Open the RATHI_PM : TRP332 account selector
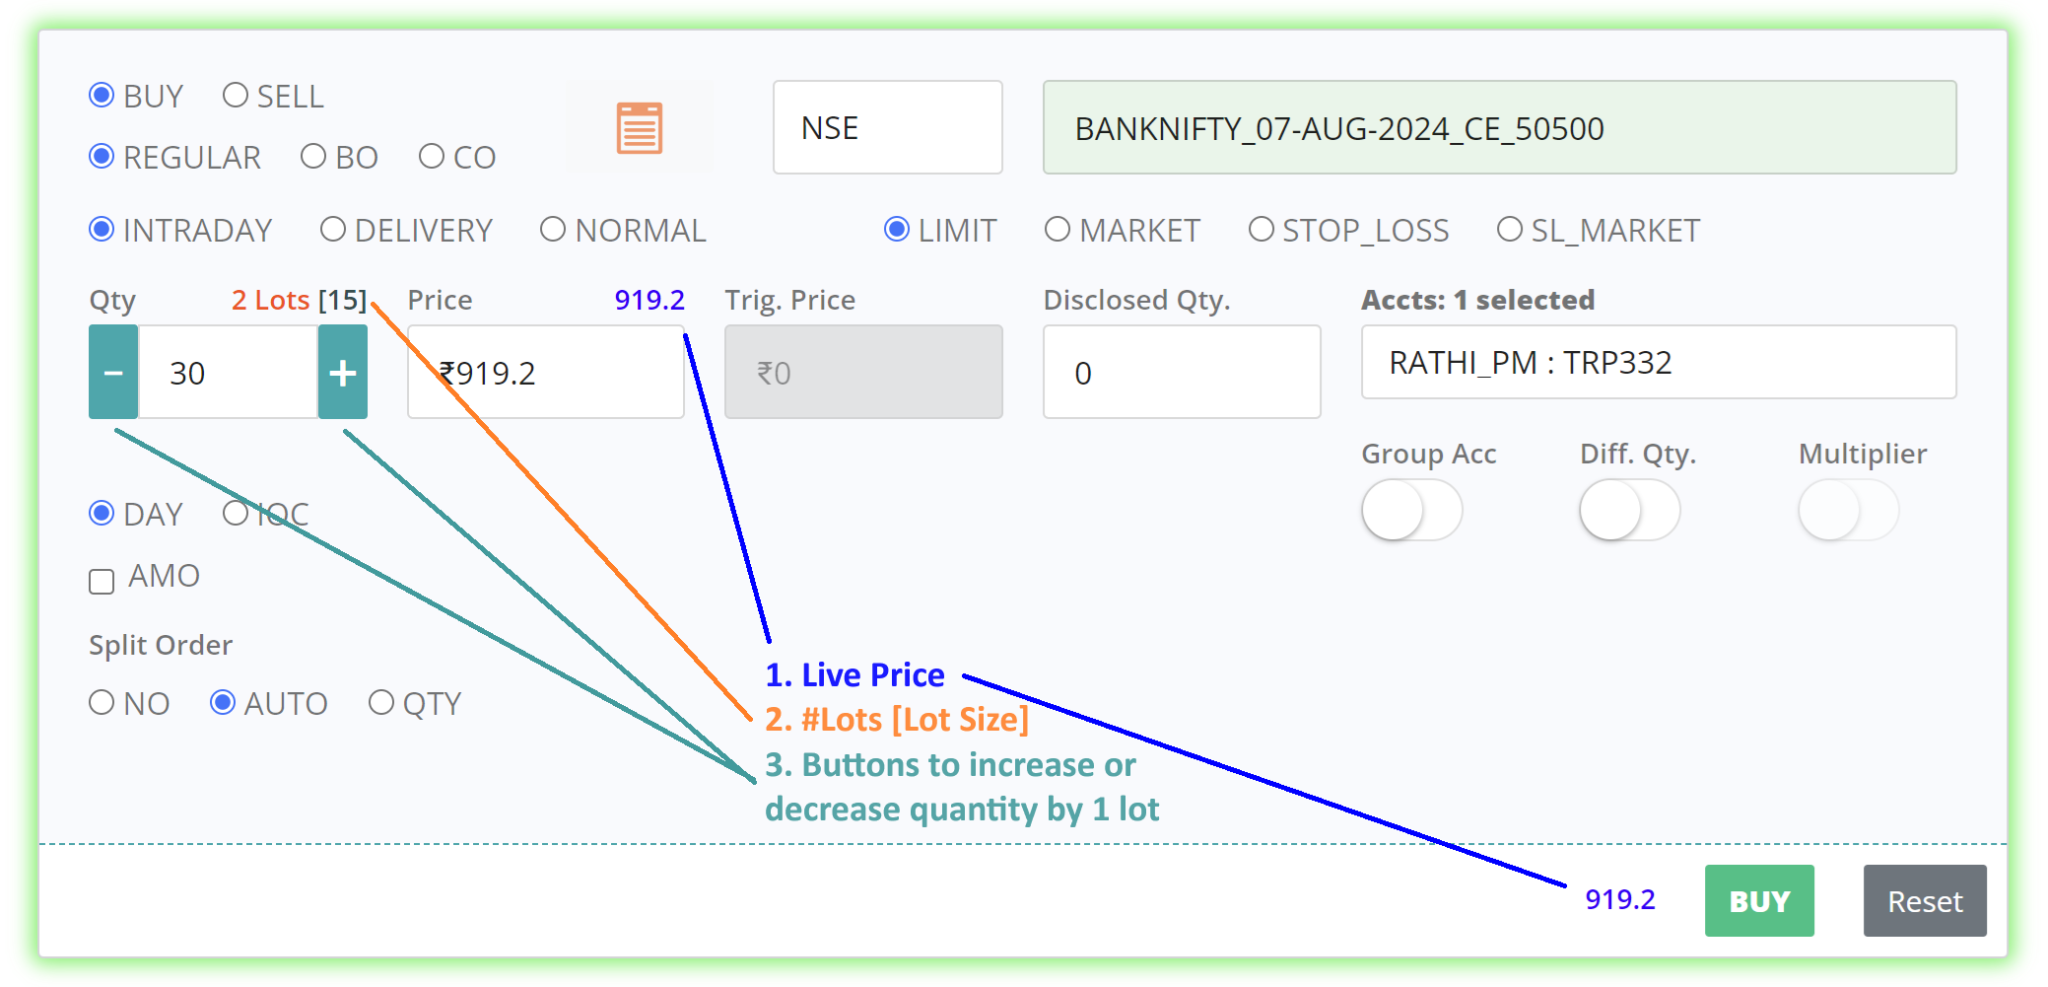The image size is (2048, 987). pos(1658,362)
